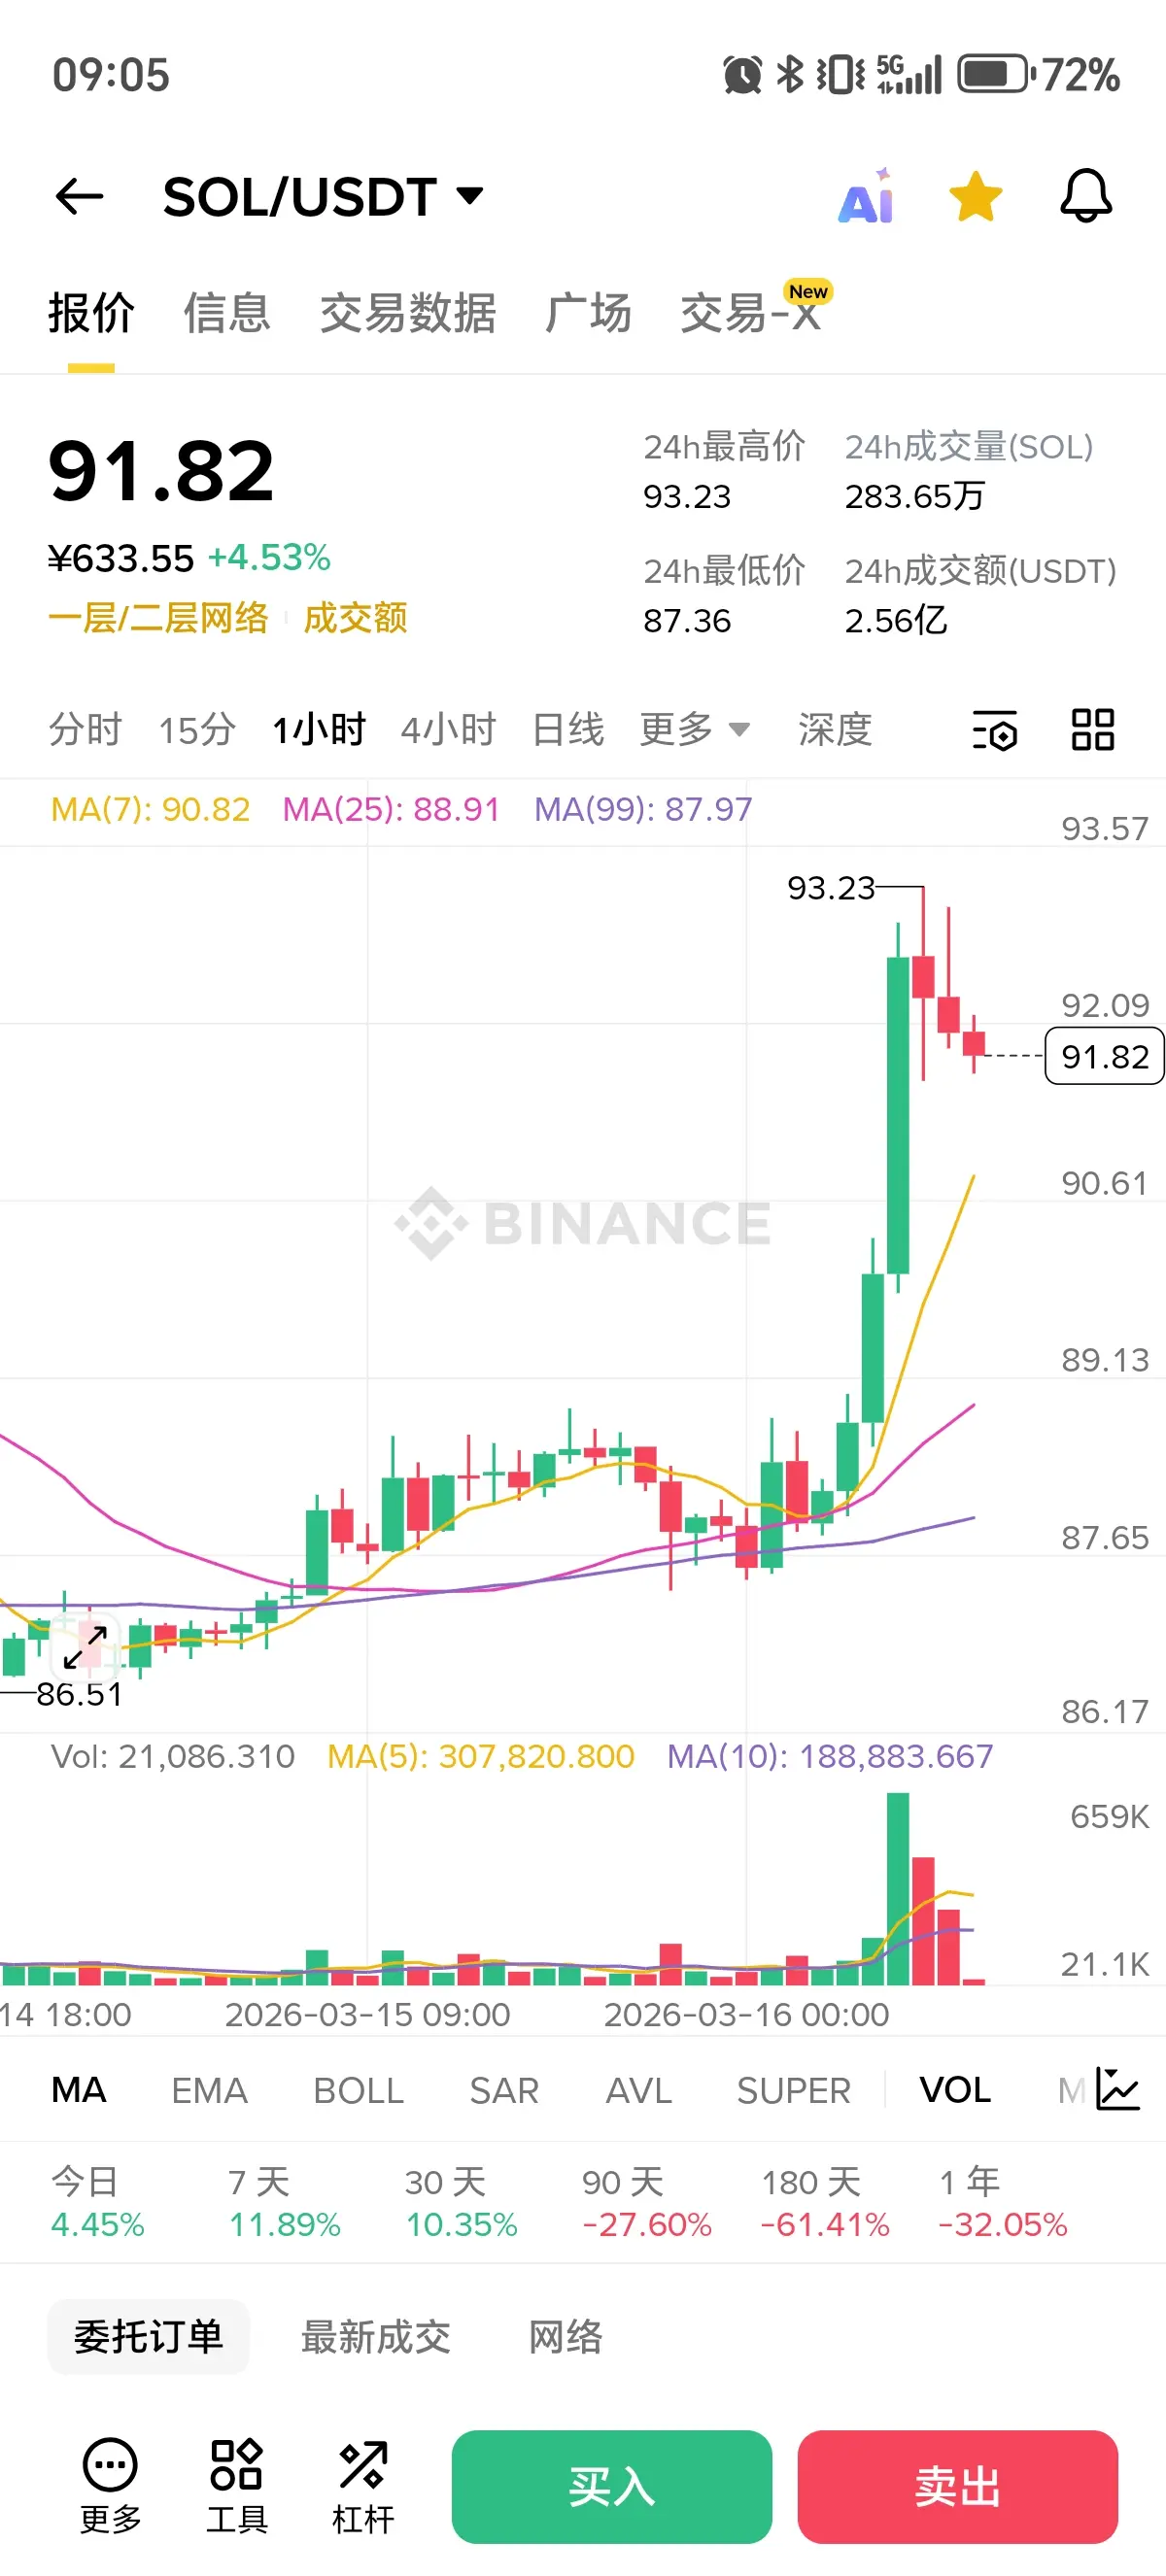Select the 15分 chart interval
1166x2576 pixels.
(x=197, y=730)
